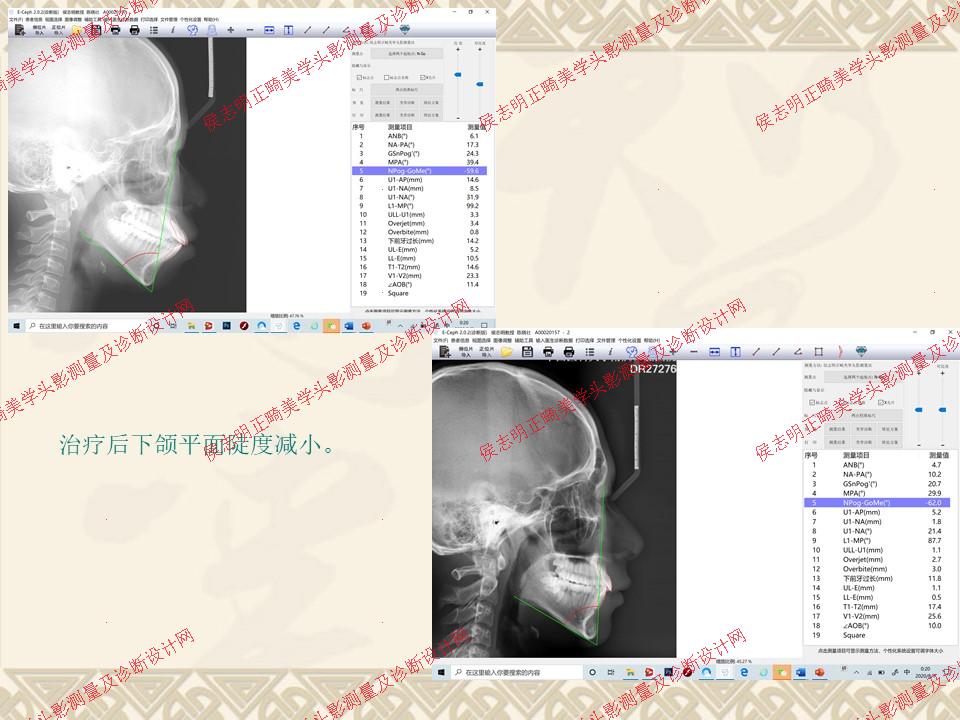Zoom out with the minus icon, upper E-Ceph window
This screenshot has width=960, height=720.
click(250, 29)
